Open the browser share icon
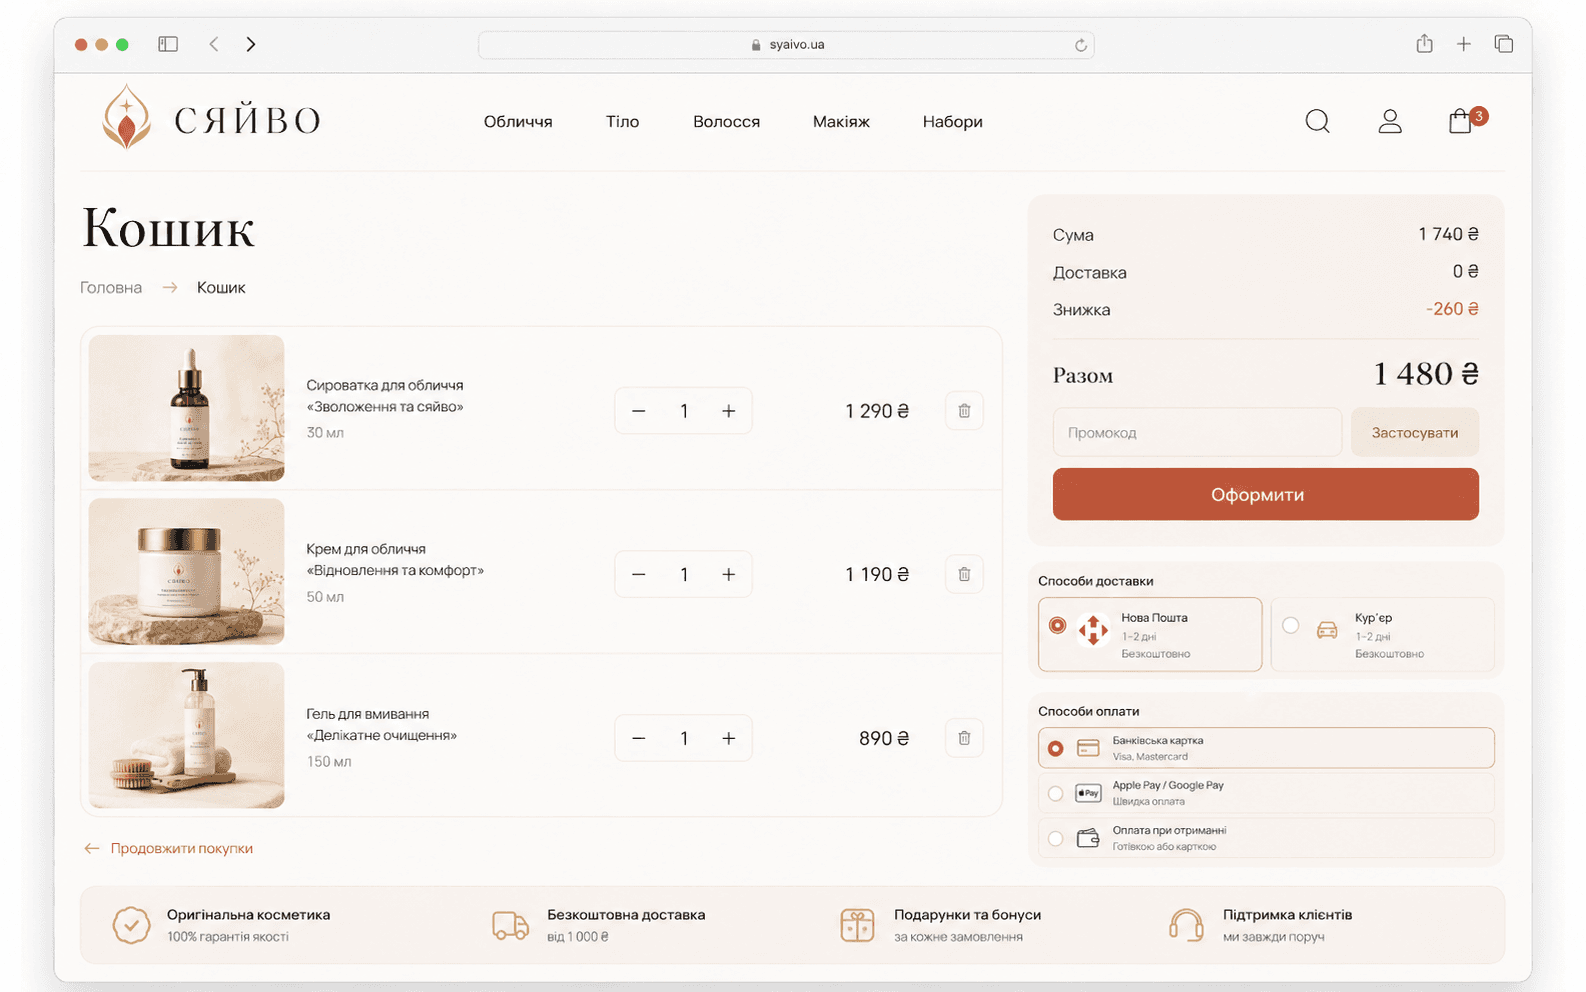This screenshot has height=992, width=1586. 1424,44
